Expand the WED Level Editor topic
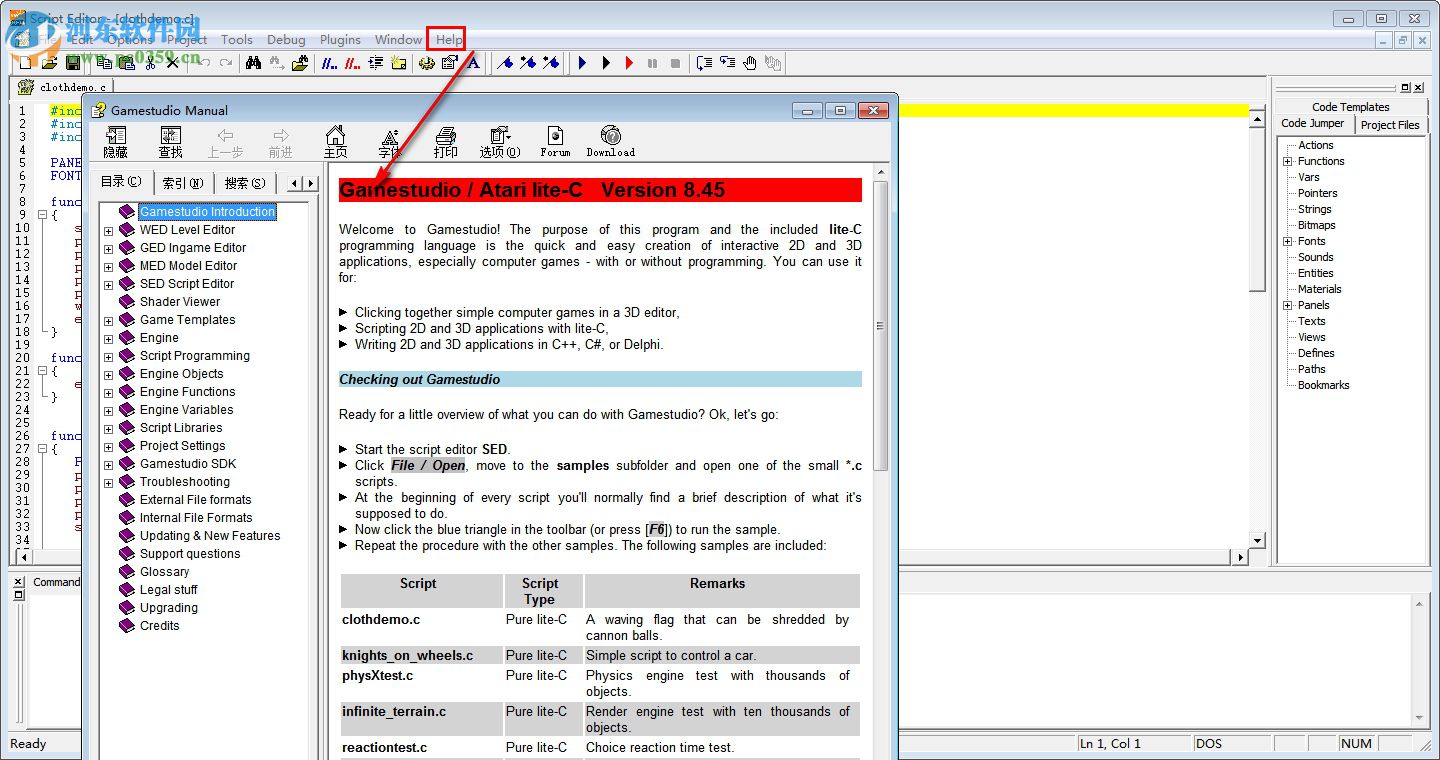The height and width of the screenshot is (760, 1440). [x=108, y=231]
